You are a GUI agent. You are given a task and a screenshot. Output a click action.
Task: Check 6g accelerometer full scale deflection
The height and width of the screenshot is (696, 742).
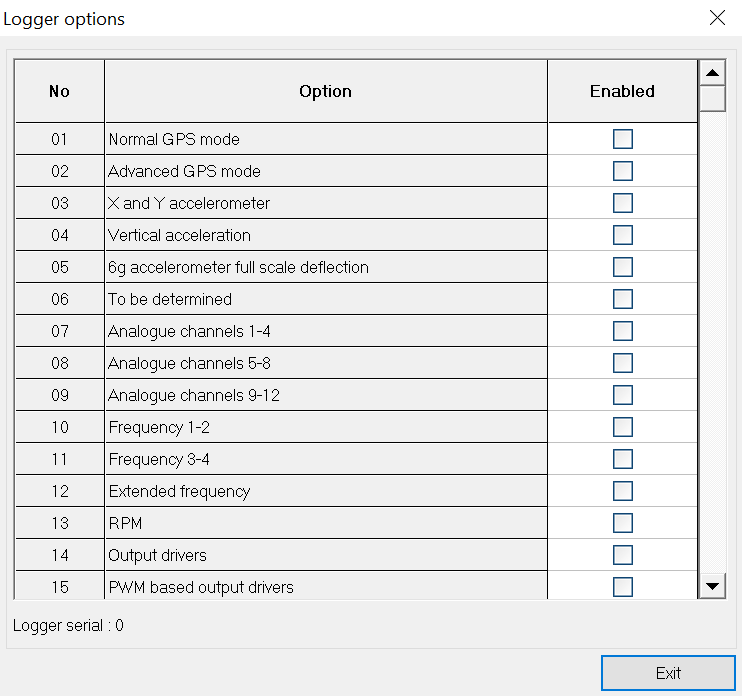(623, 267)
